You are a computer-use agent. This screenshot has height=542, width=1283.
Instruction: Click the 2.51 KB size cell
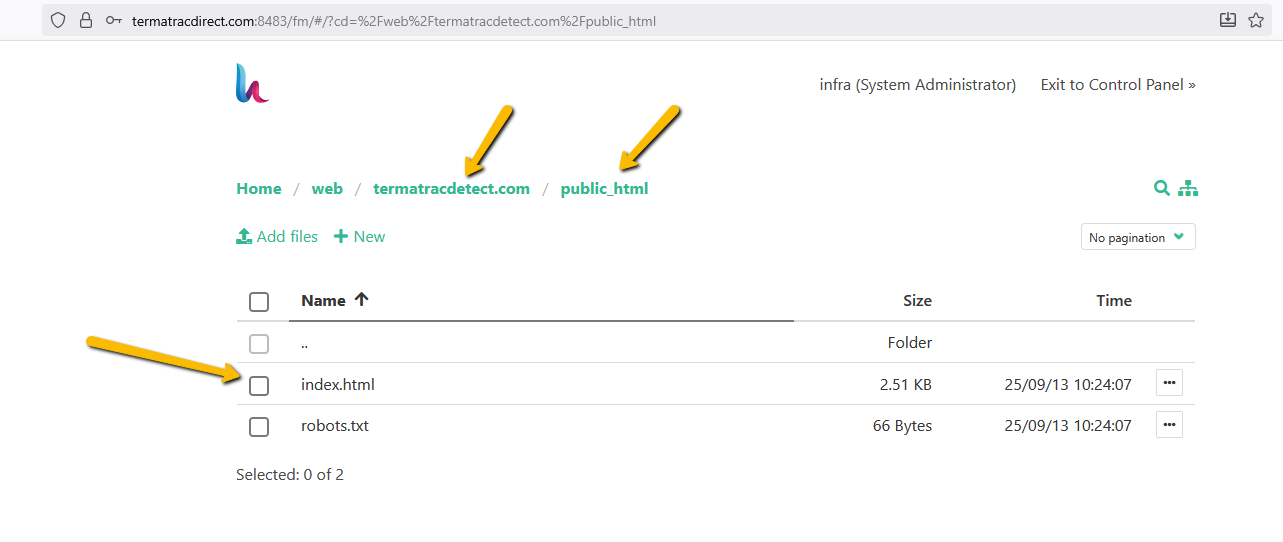pyautogui.click(x=905, y=384)
